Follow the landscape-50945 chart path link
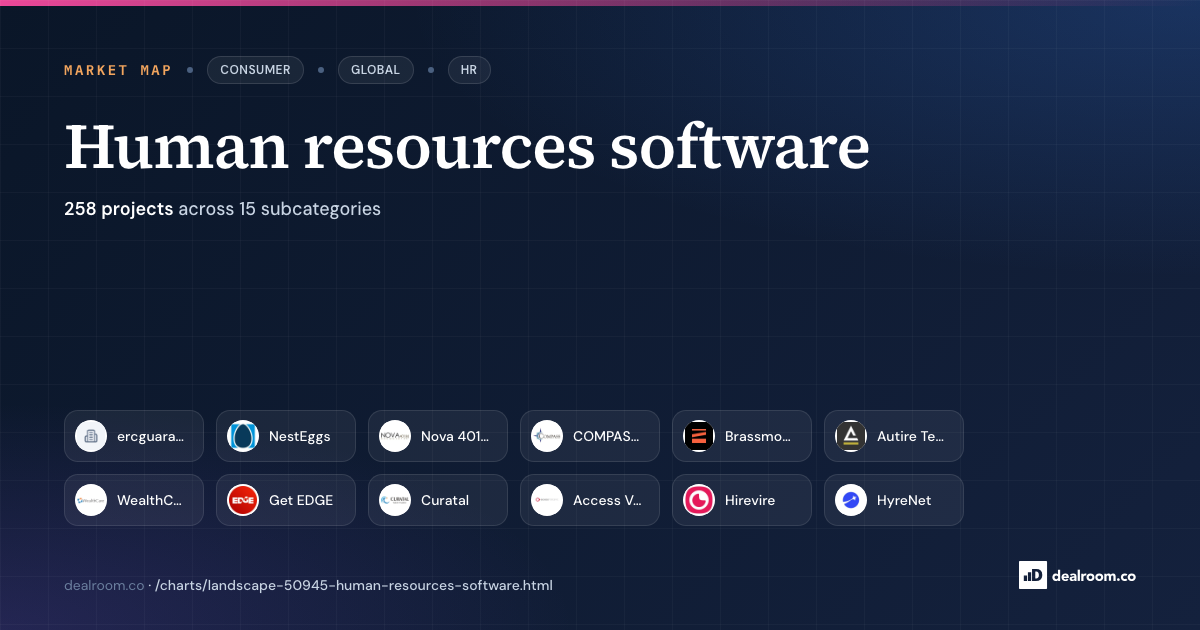The image size is (1200, 630). coord(354,585)
